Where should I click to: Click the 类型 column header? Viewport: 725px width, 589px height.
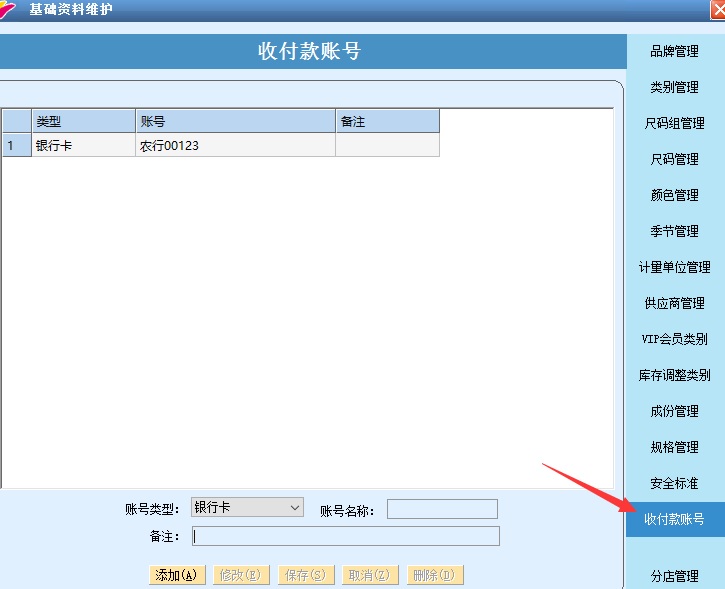coord(83,121)
